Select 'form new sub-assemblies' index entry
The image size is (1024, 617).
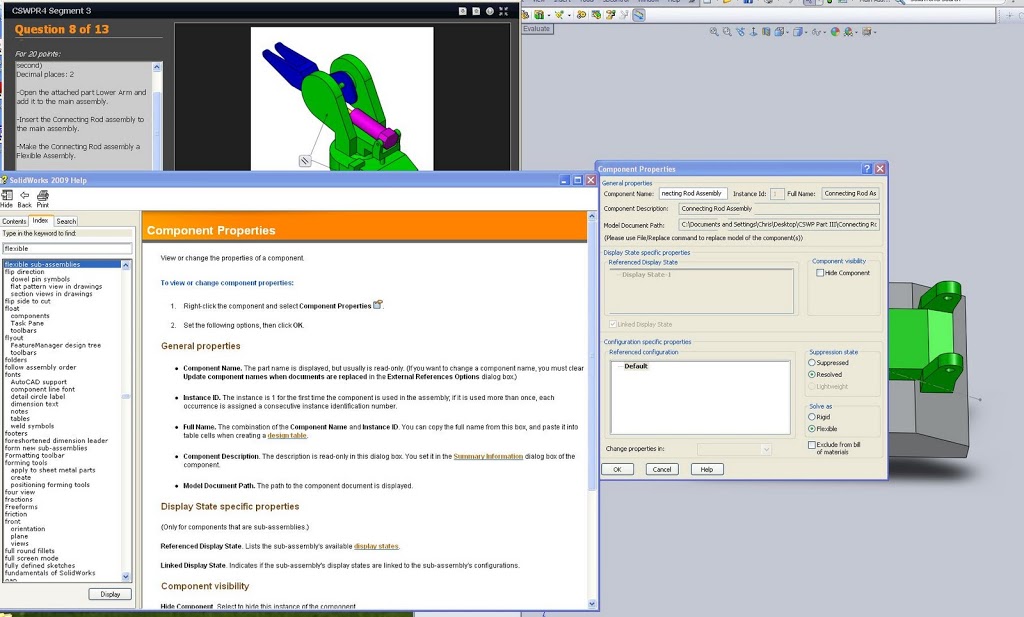(x=46, y=448)
